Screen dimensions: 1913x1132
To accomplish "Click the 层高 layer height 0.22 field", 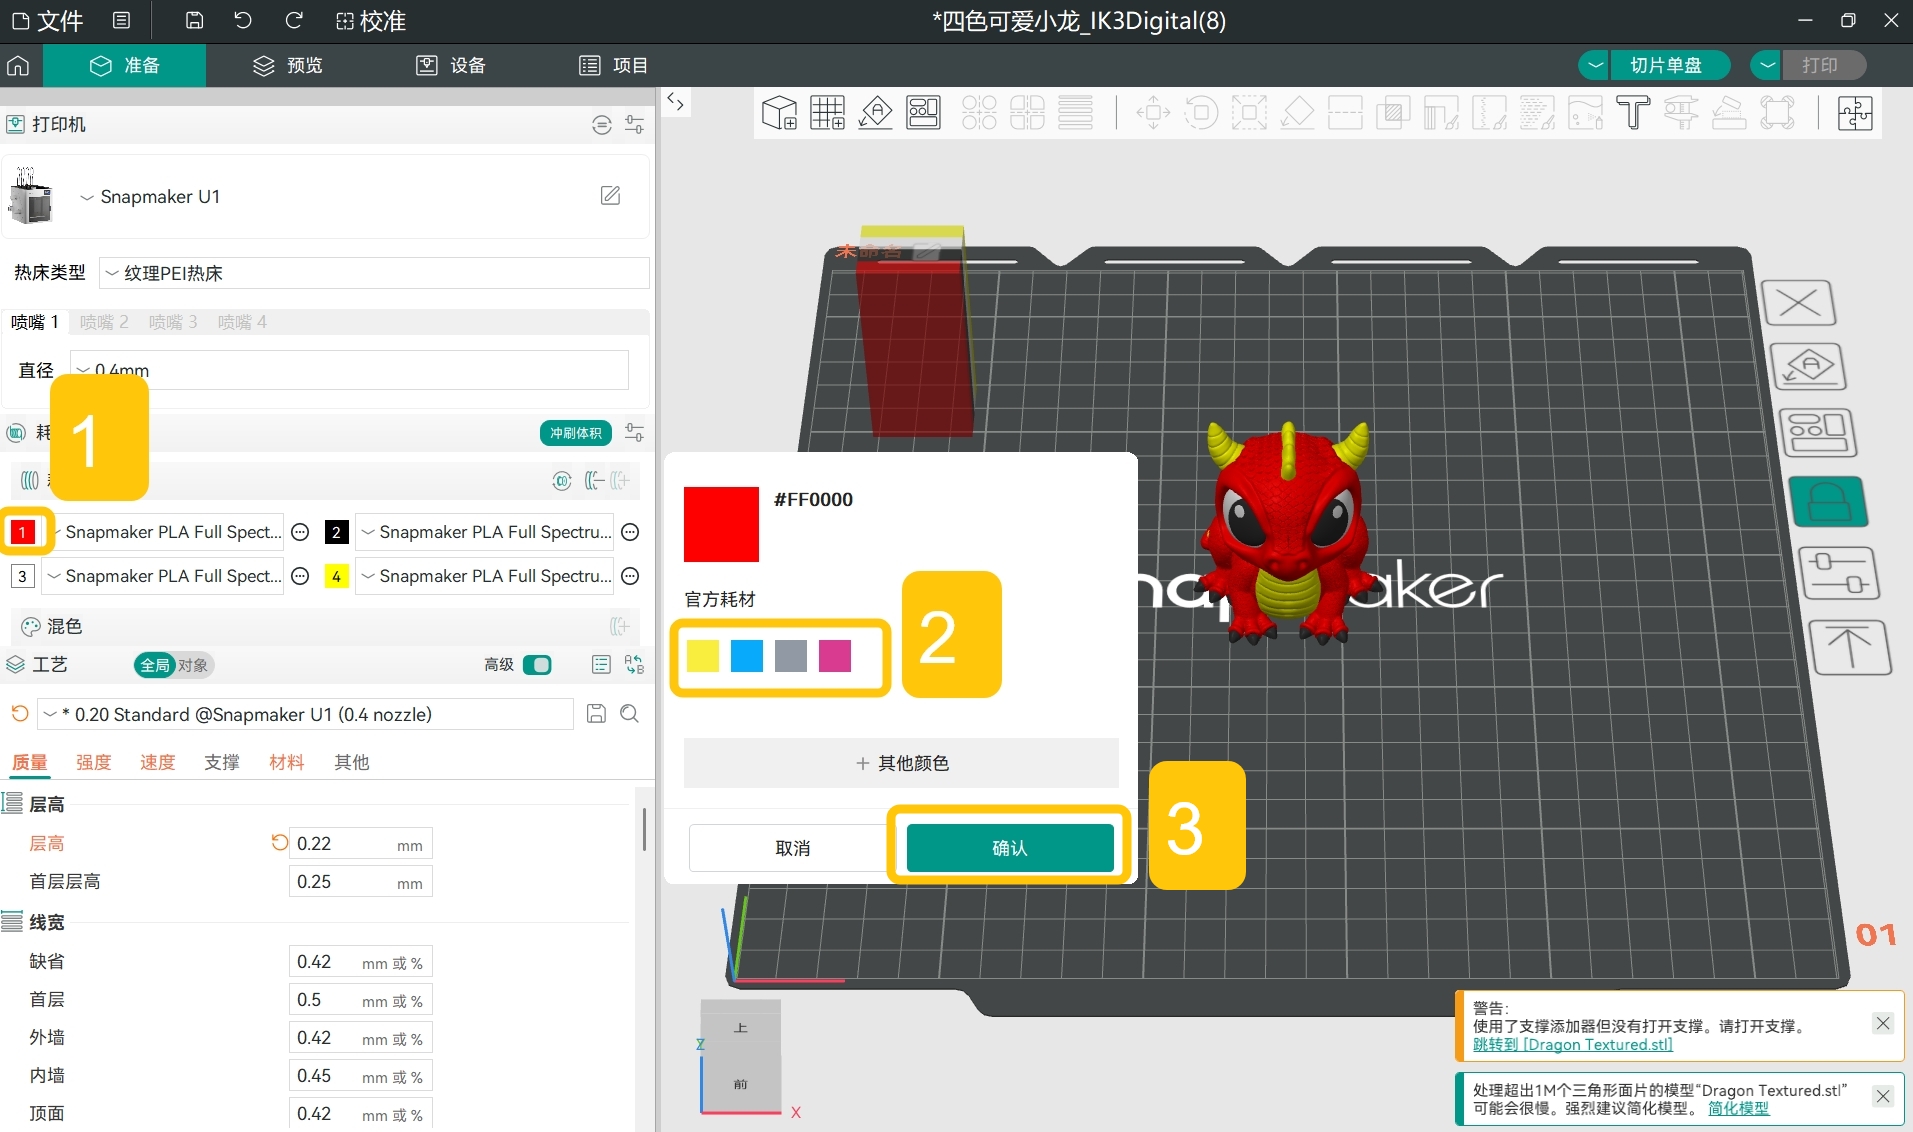I will (360, 844).
